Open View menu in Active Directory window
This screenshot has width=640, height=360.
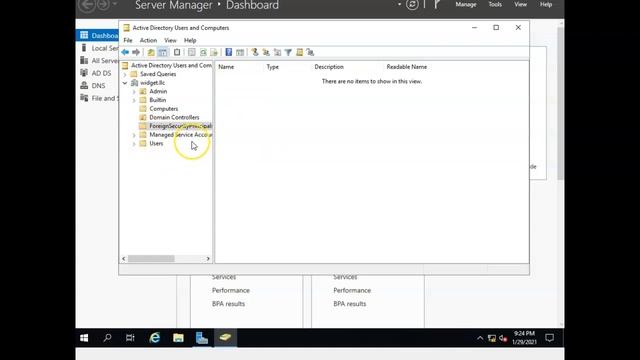[170, 40]
